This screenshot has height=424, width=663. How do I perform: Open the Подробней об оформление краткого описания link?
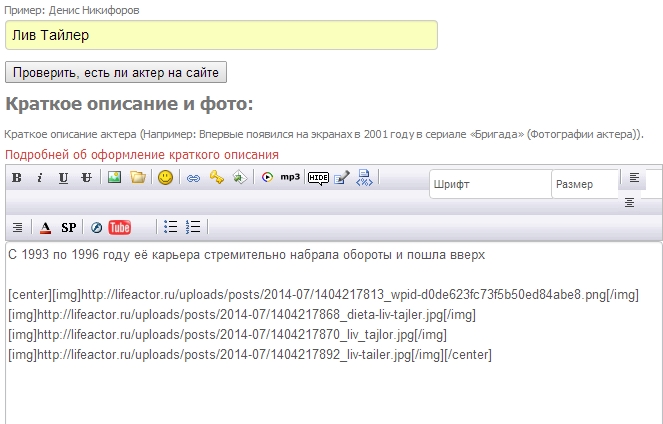(142, 155)
